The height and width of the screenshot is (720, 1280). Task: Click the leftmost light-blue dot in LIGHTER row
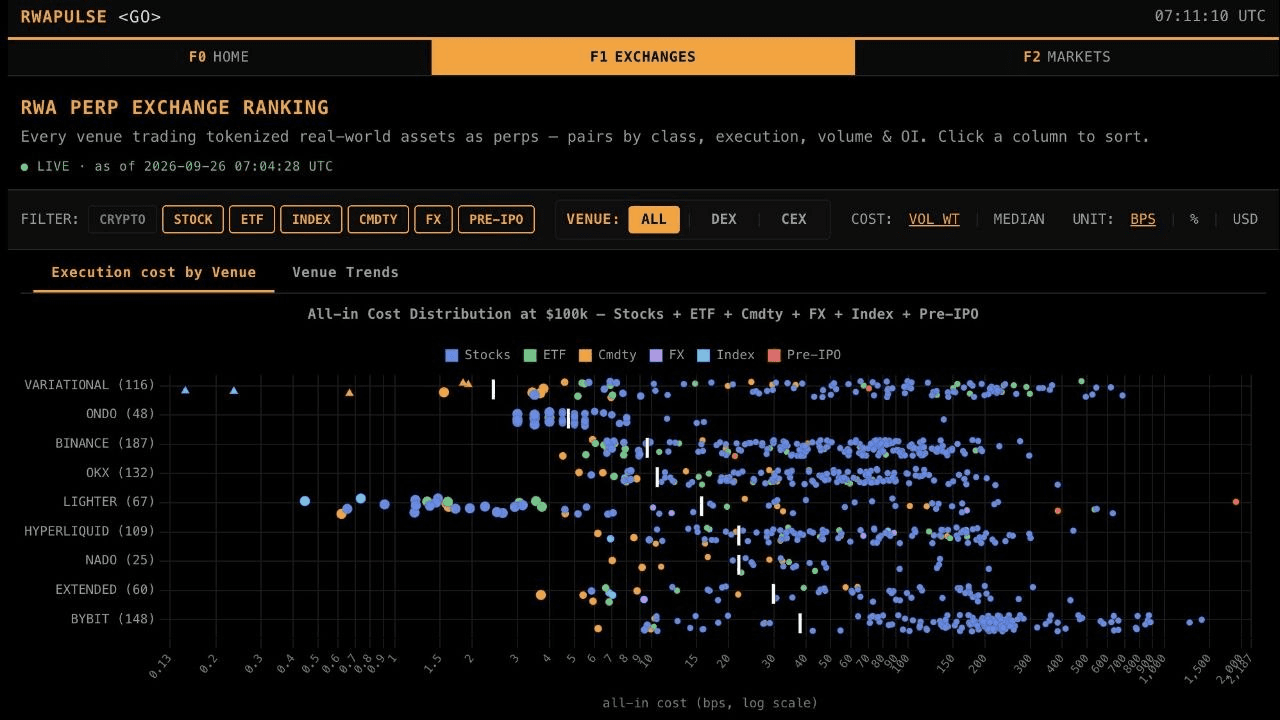click(305, 501)
